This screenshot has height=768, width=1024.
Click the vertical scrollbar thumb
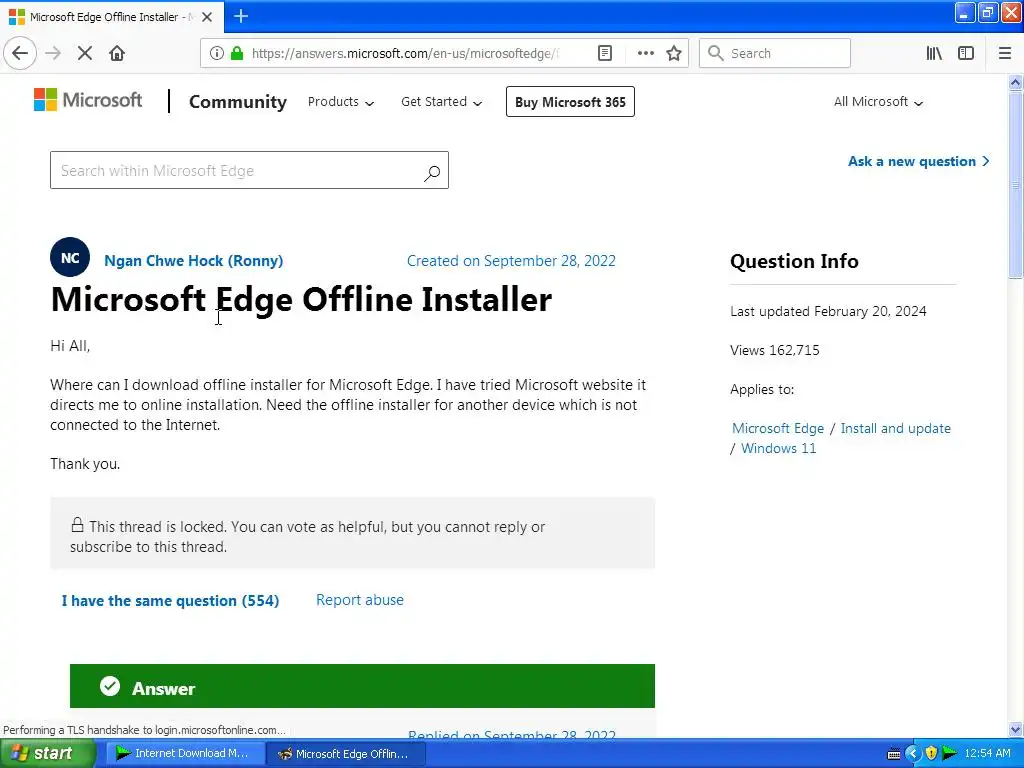click(1015, 185)
